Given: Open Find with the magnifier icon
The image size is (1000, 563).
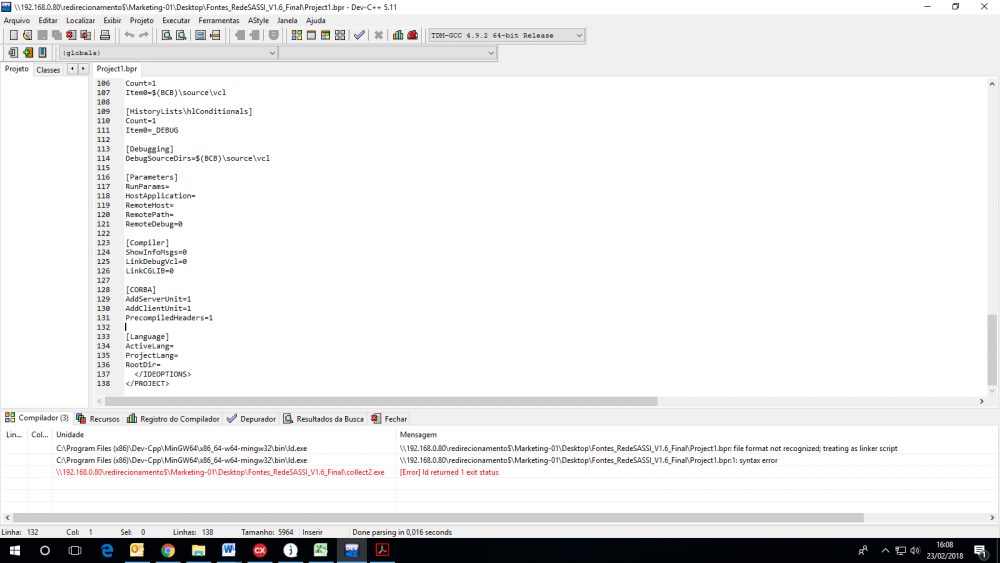Looking at the screenshot, I should tap(166, 35).
